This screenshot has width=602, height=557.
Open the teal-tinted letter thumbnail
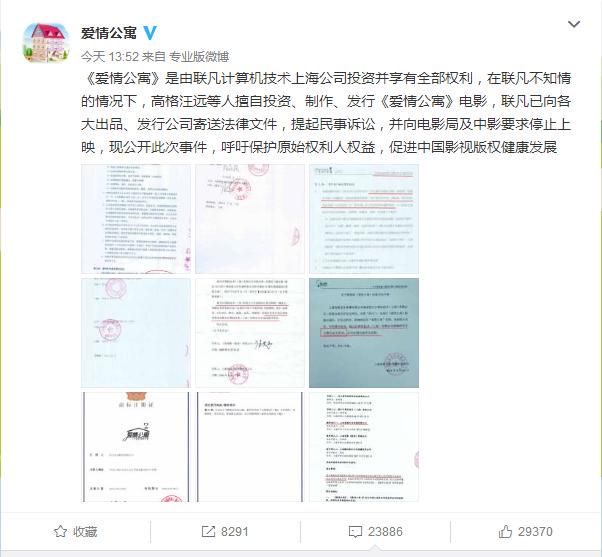[364, 333]
